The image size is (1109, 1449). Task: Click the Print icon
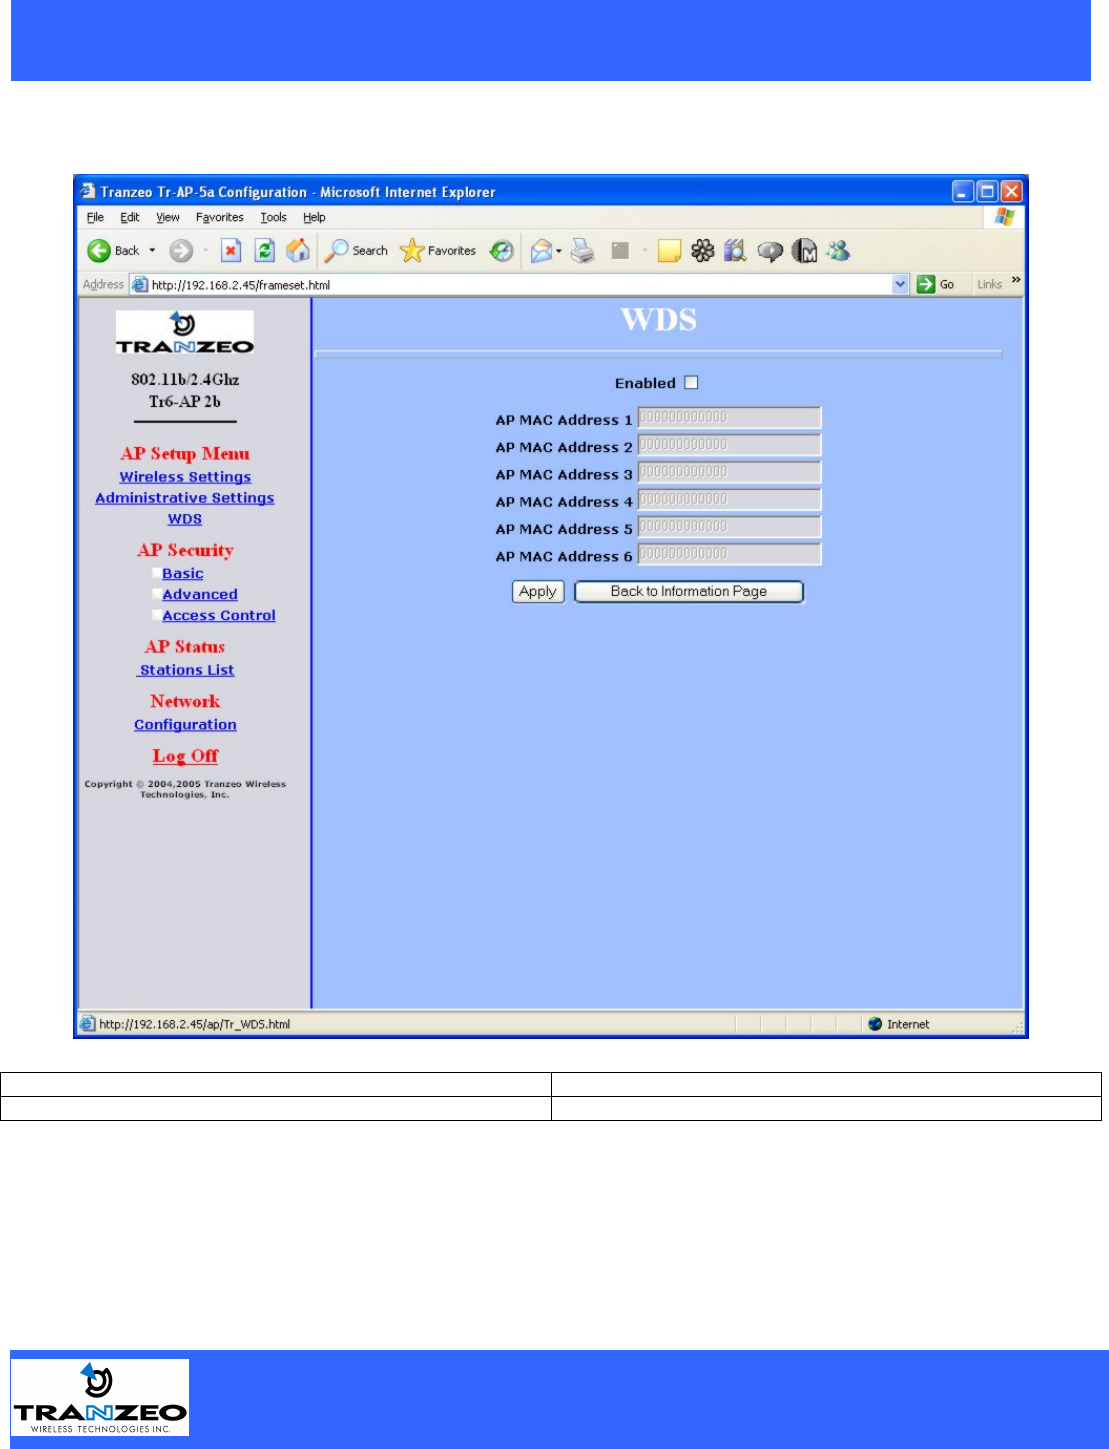click(583, 251)
